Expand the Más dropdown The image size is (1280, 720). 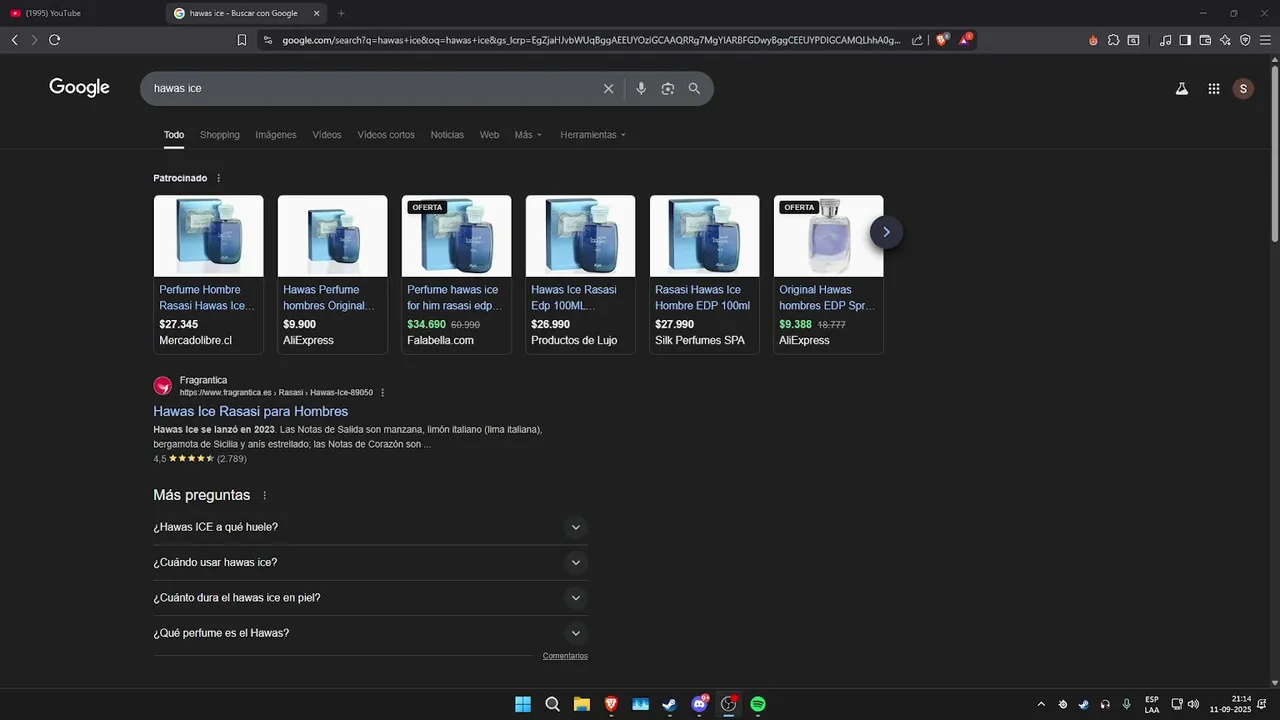(528, 135)
